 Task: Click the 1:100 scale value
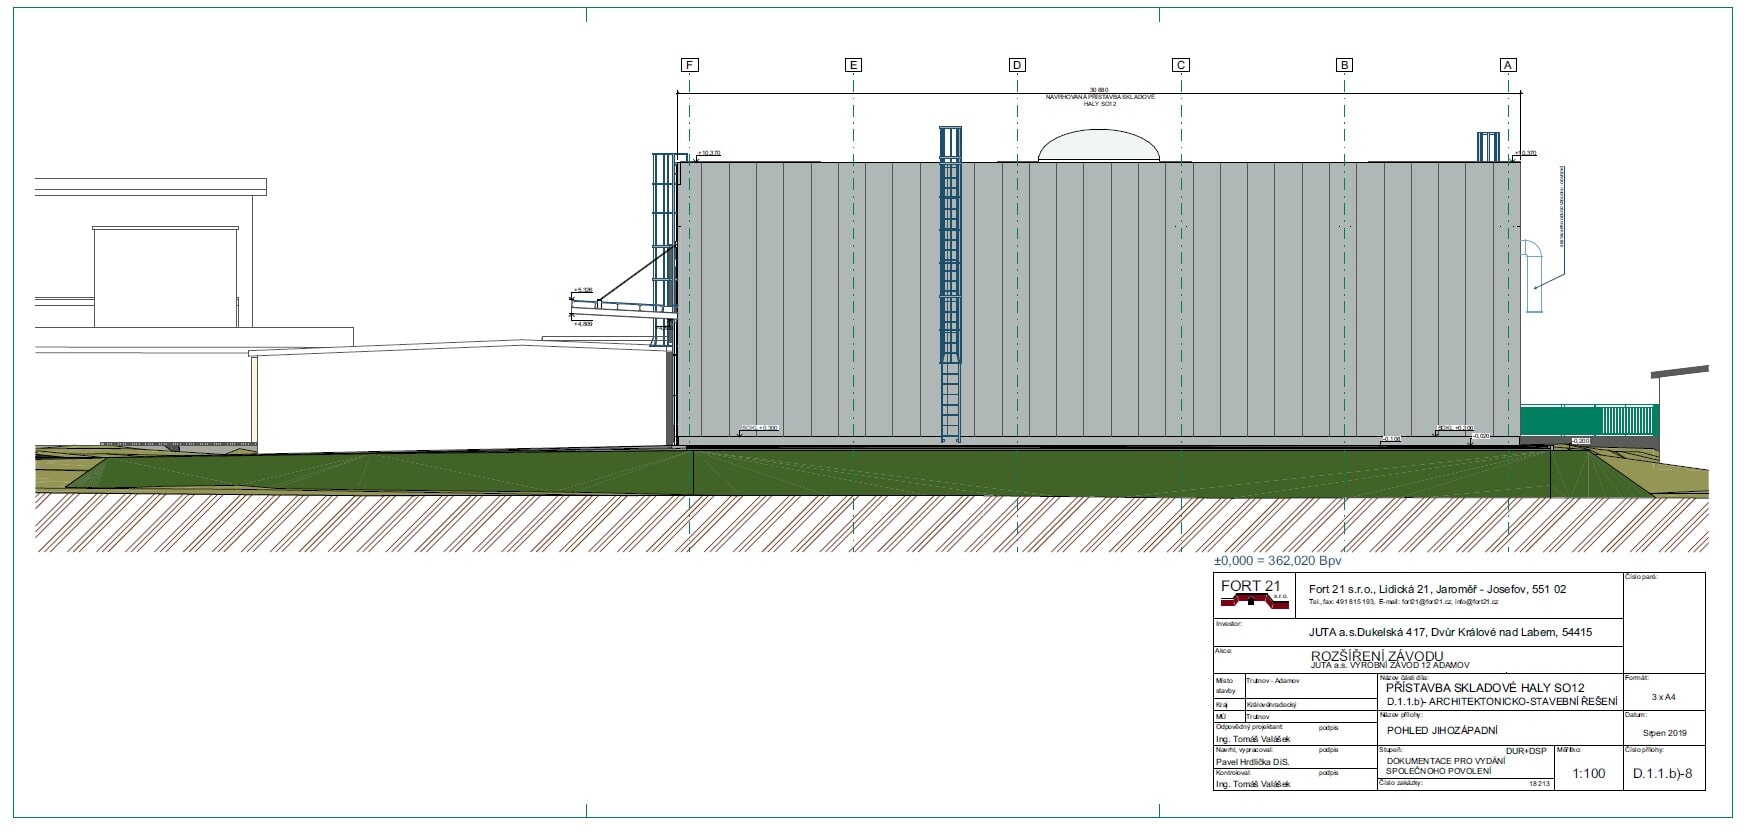[1589, 773]
